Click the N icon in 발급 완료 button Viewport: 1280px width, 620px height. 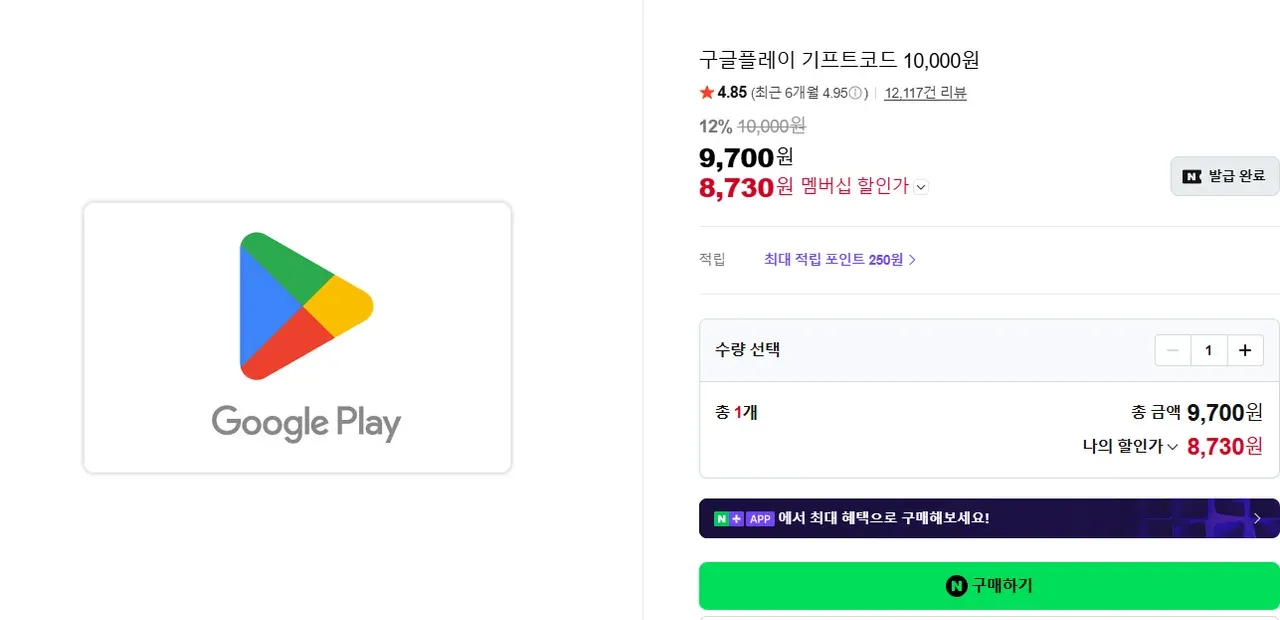pyautogui.click(x=1192, y=176)
